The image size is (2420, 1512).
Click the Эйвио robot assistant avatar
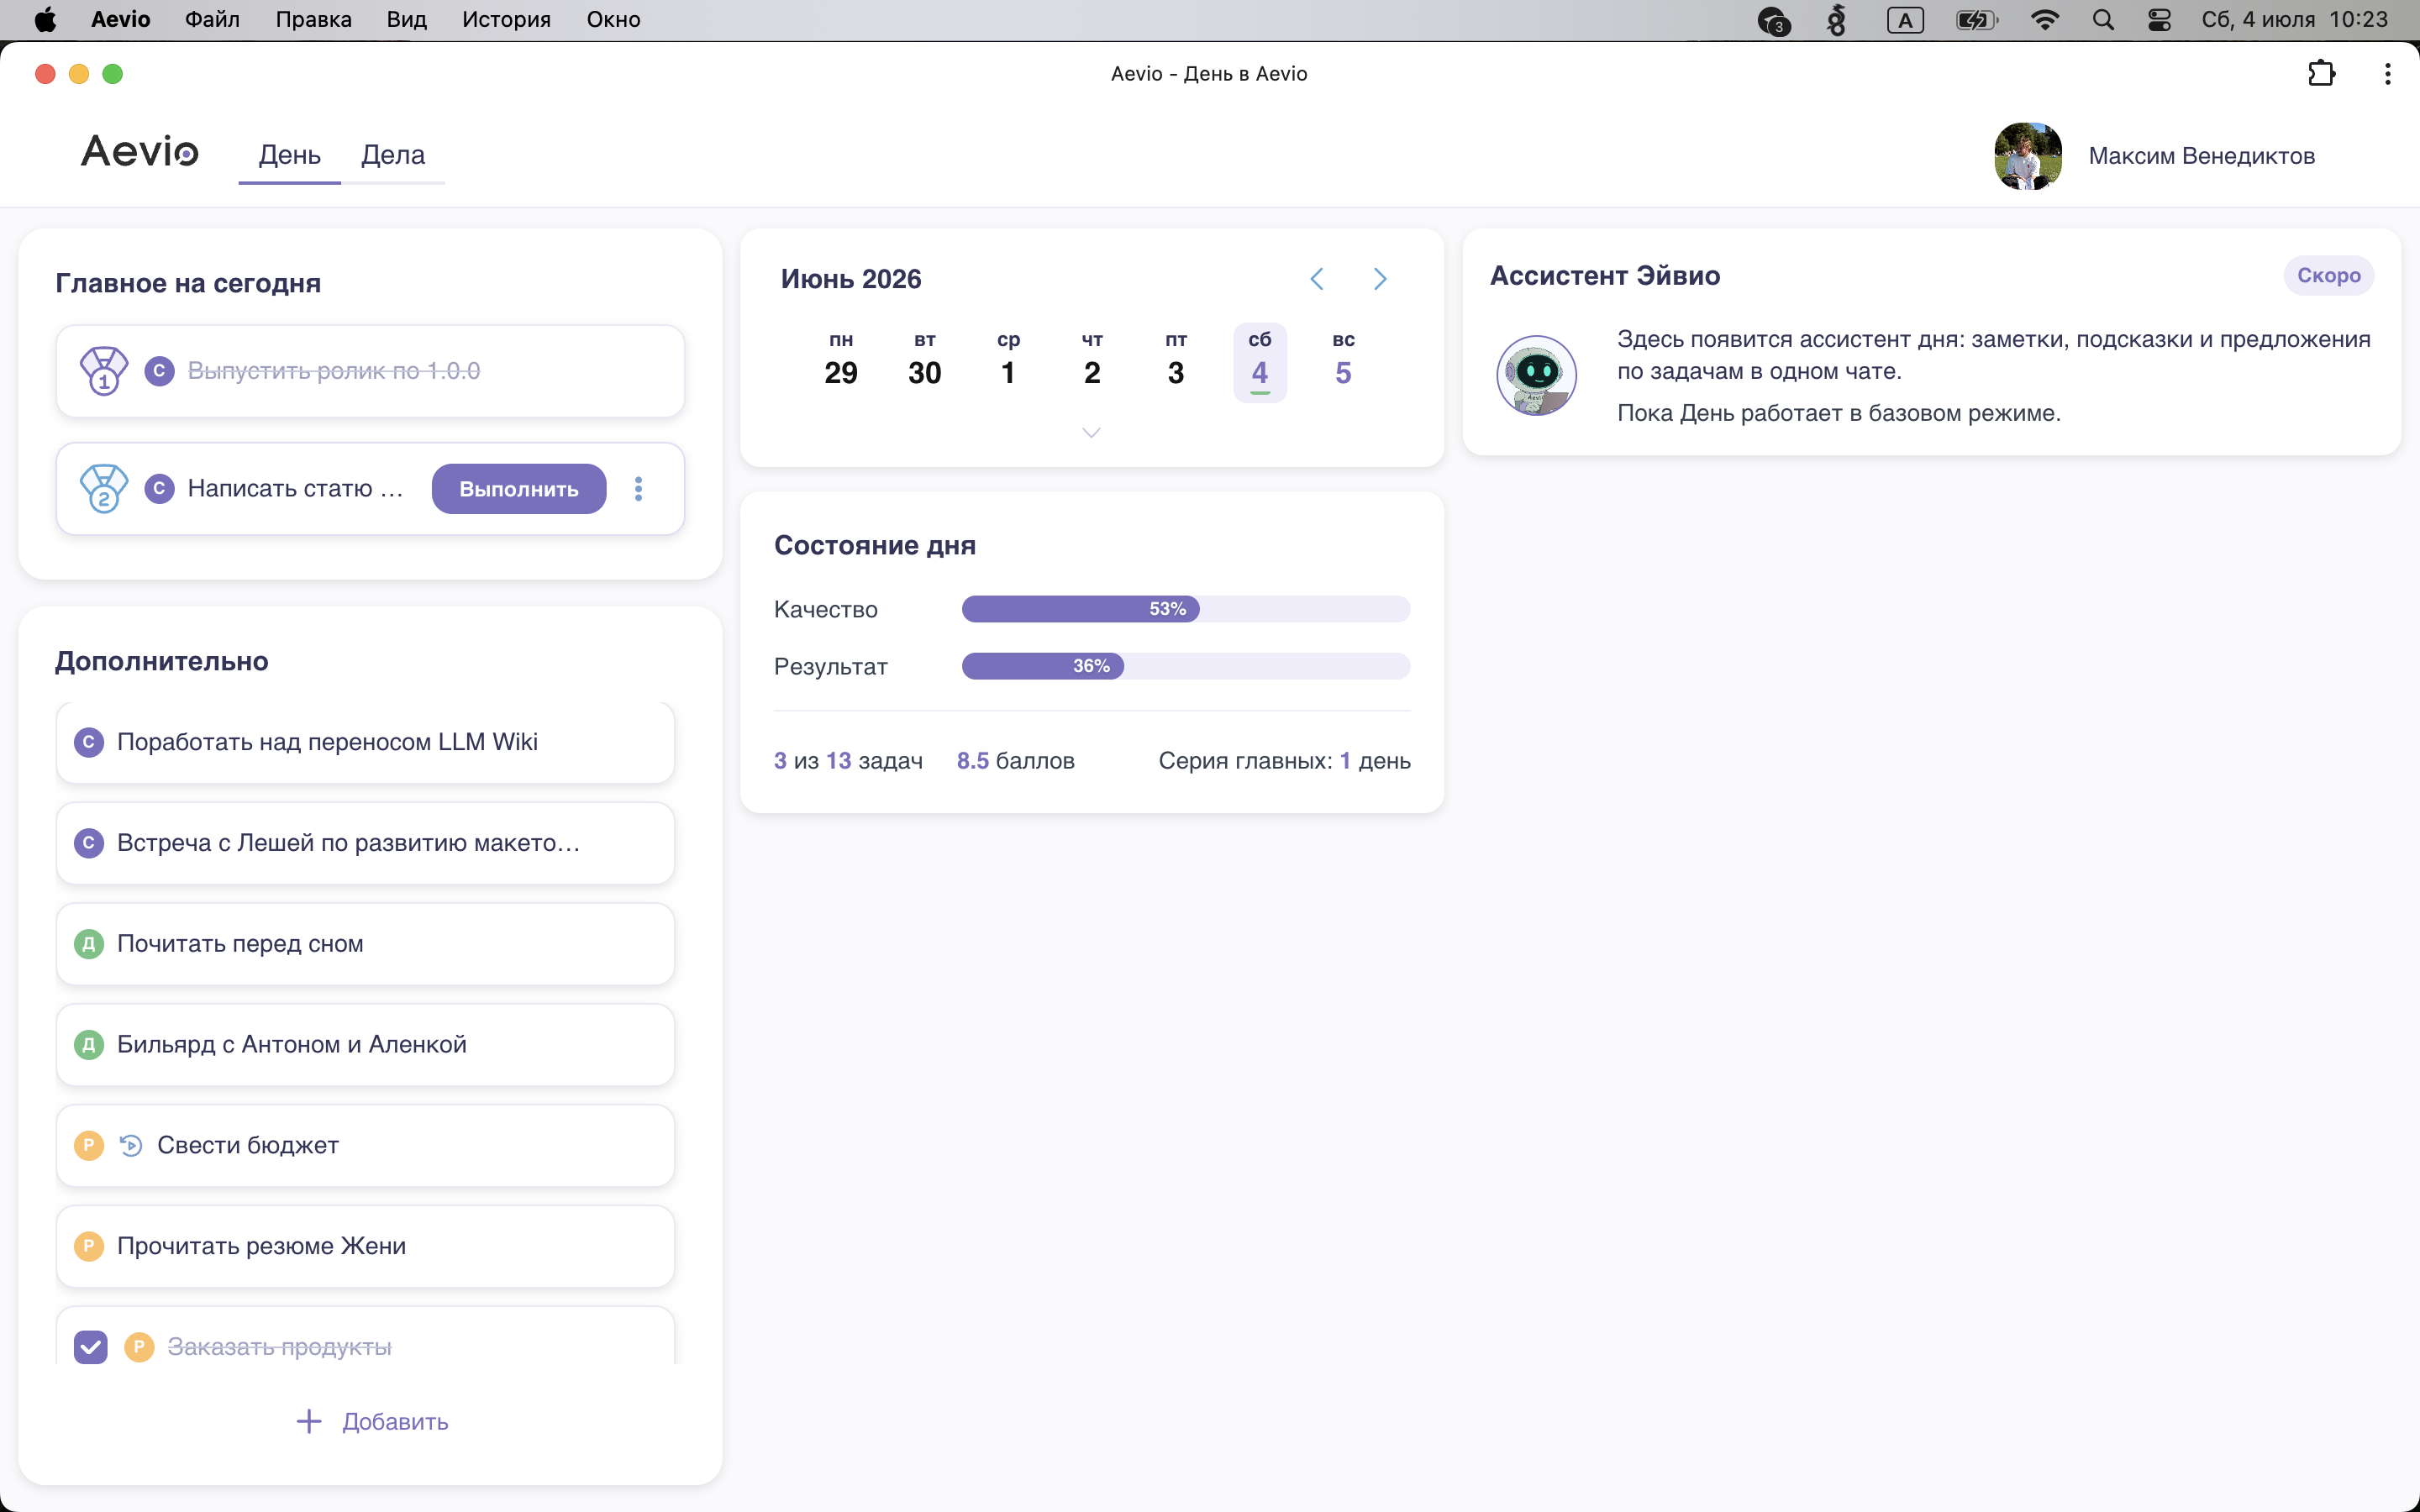[1536, 375]
